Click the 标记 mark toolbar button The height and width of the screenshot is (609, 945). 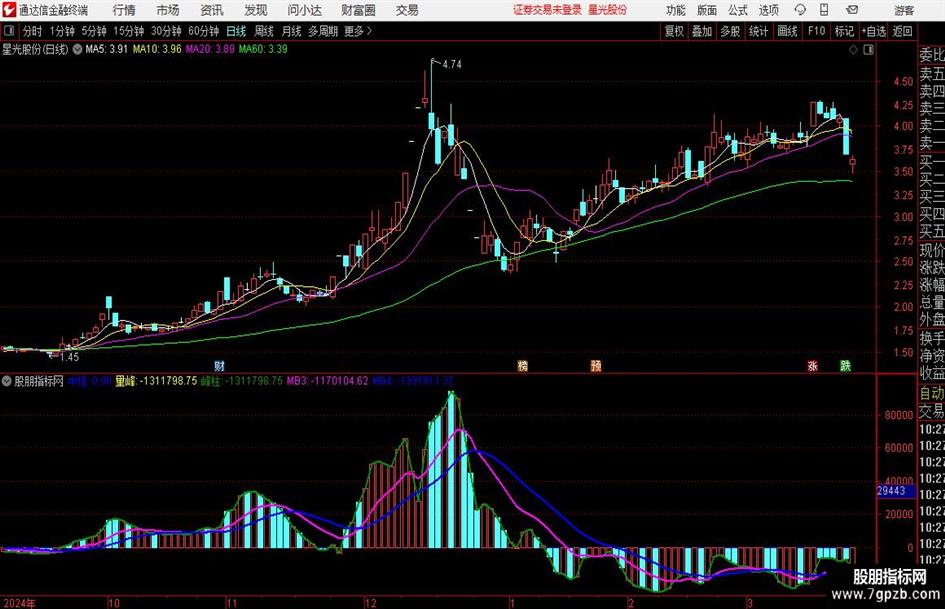point(844,31)
